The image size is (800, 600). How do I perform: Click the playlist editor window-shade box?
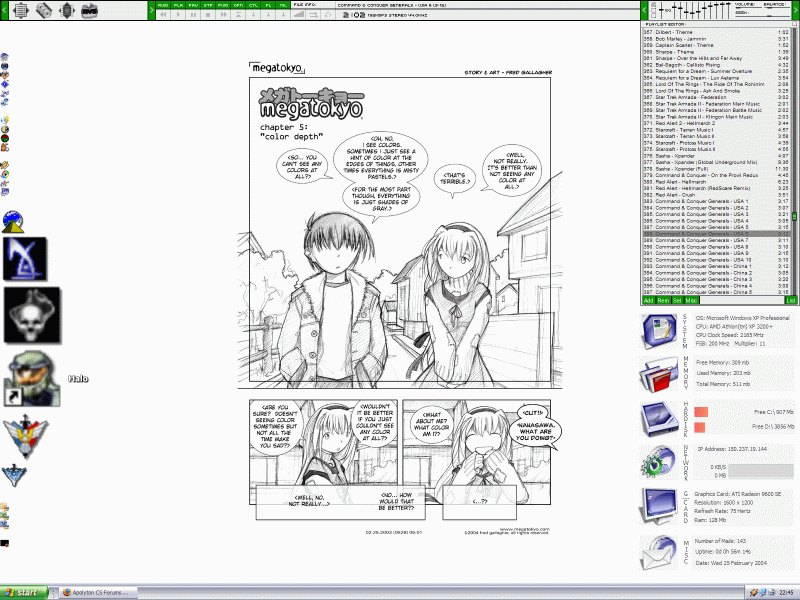pos(794,24)
